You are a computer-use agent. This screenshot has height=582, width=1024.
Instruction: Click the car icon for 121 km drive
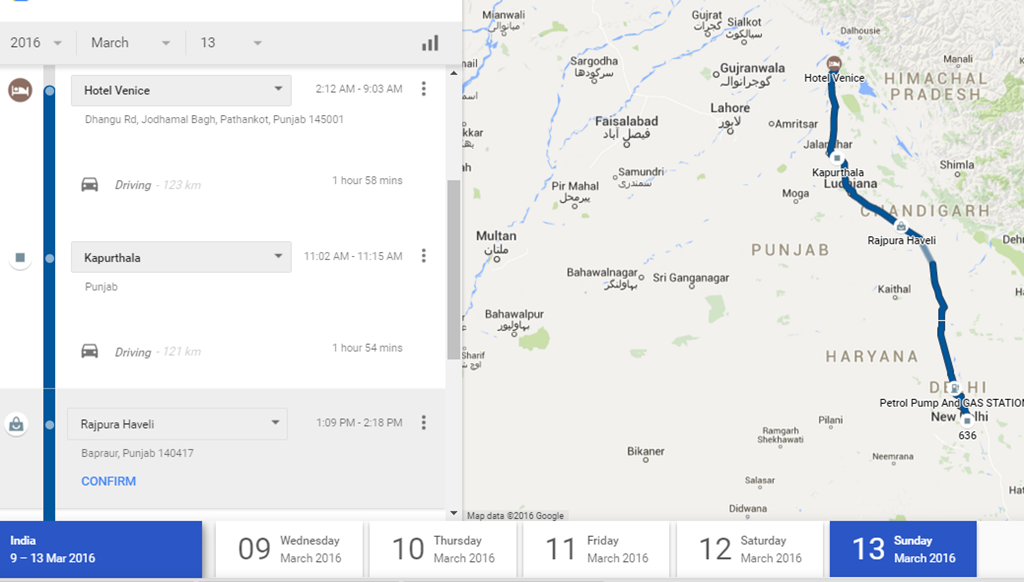tap(90, 351)
